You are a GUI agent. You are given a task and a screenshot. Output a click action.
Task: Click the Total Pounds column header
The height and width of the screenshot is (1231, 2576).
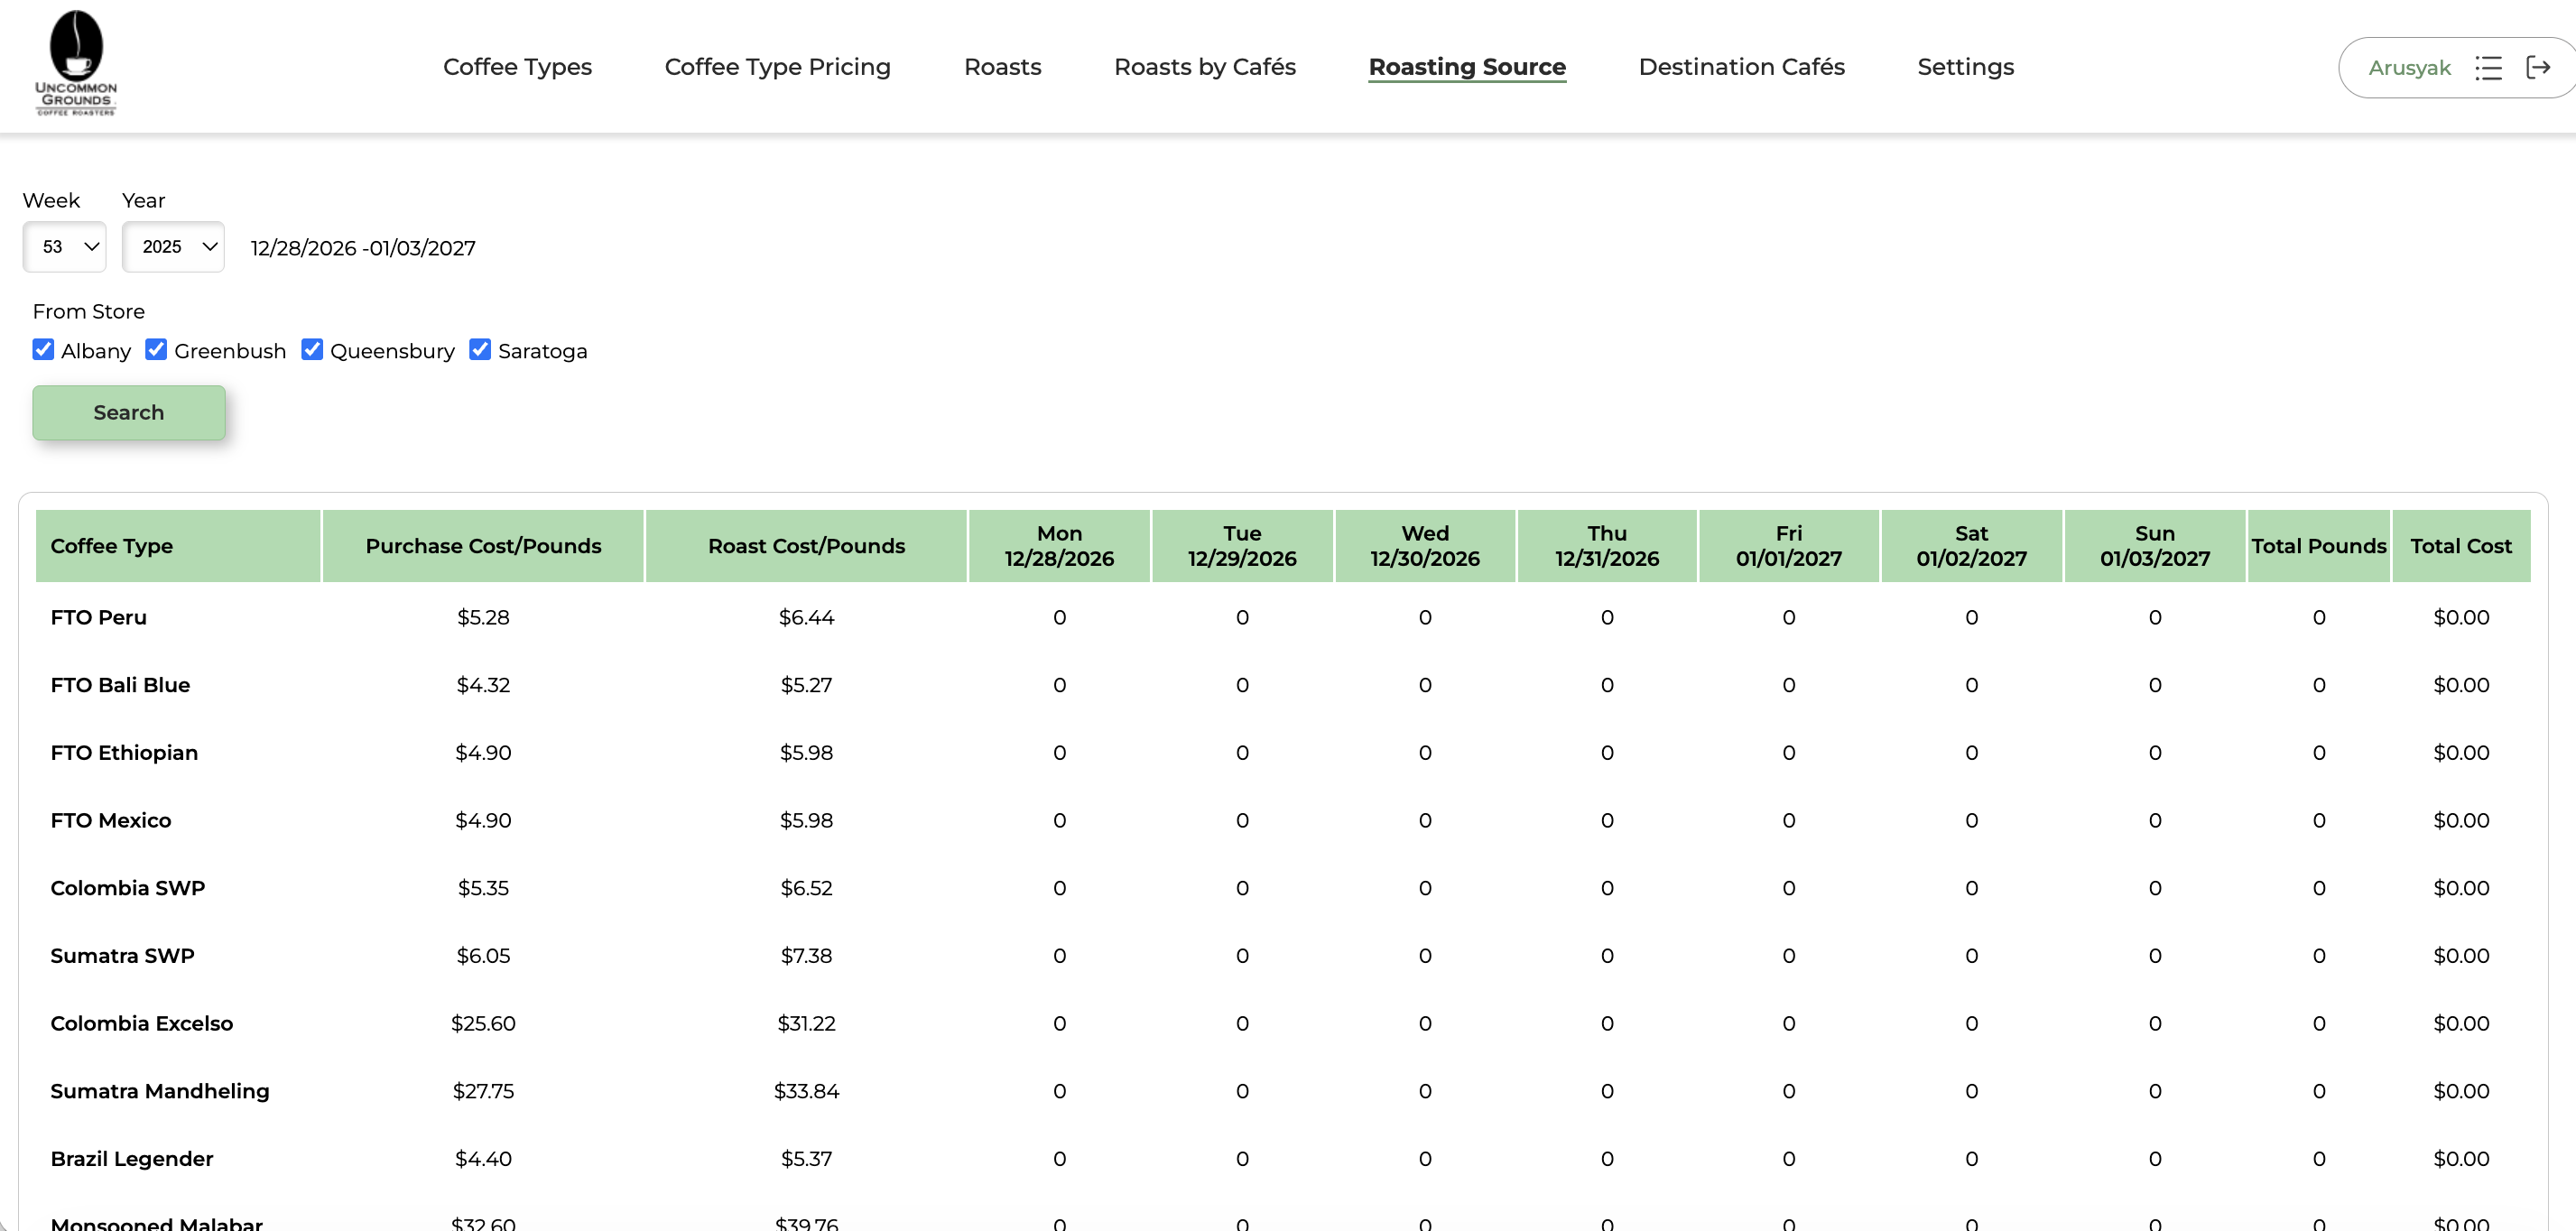2318,546
